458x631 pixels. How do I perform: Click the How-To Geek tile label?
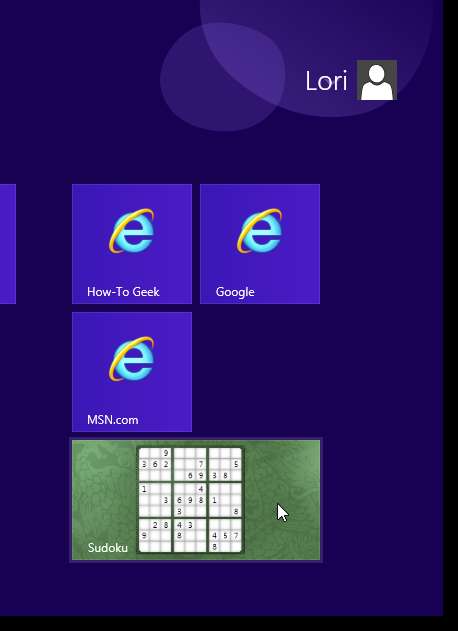coord(123,292)
